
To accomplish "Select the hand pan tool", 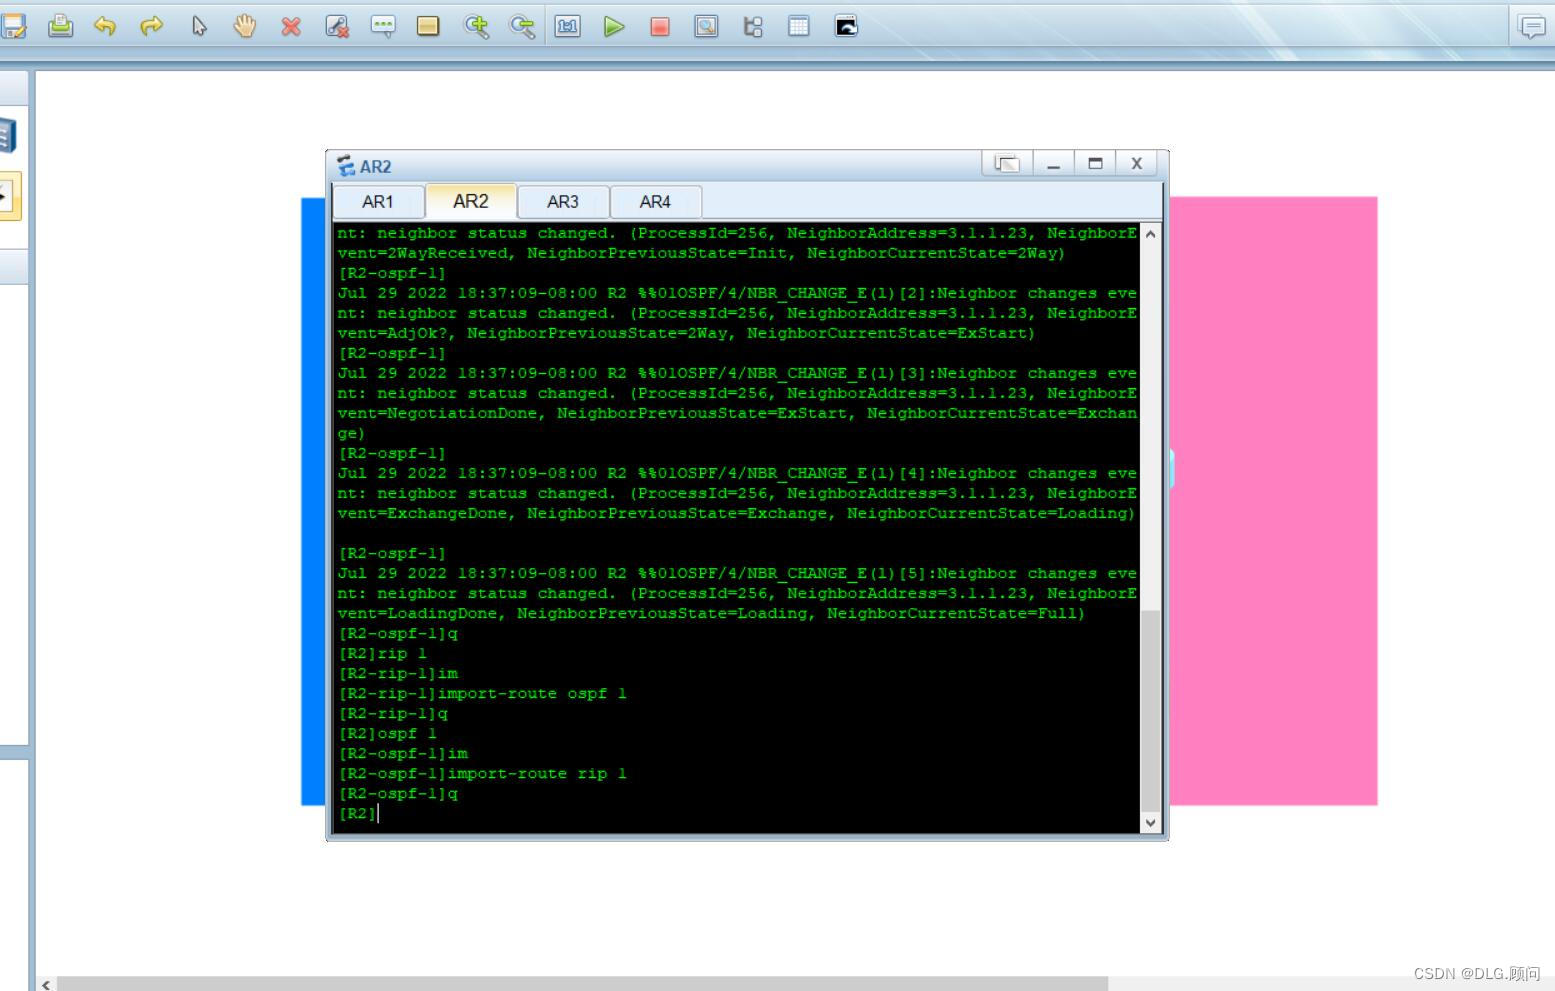I will tap(245, 26).
